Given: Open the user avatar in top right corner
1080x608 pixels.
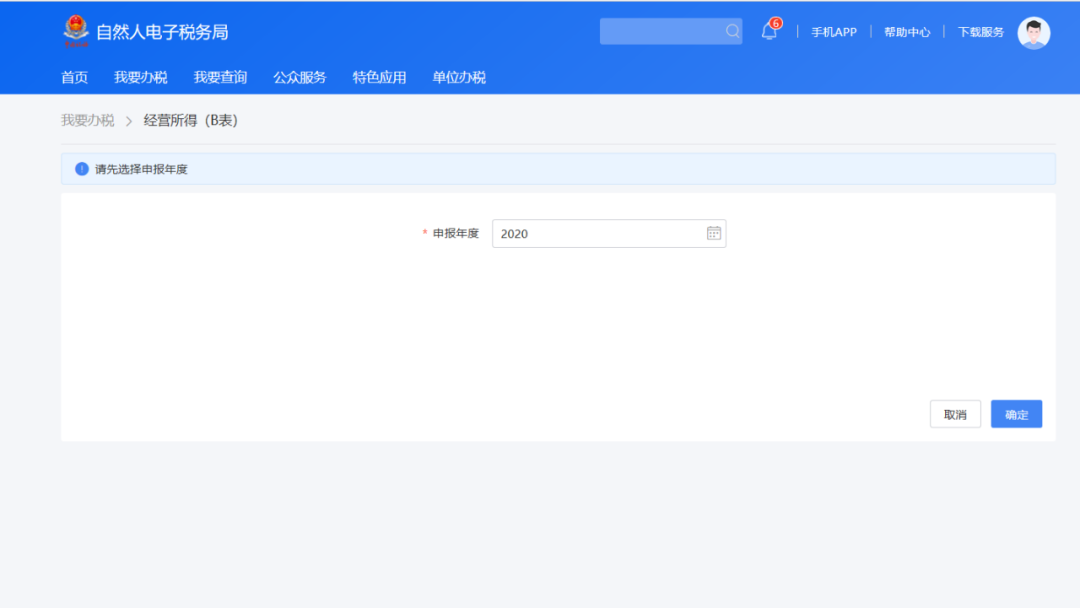Looking at the screenshot, I should pos(1034,33).
